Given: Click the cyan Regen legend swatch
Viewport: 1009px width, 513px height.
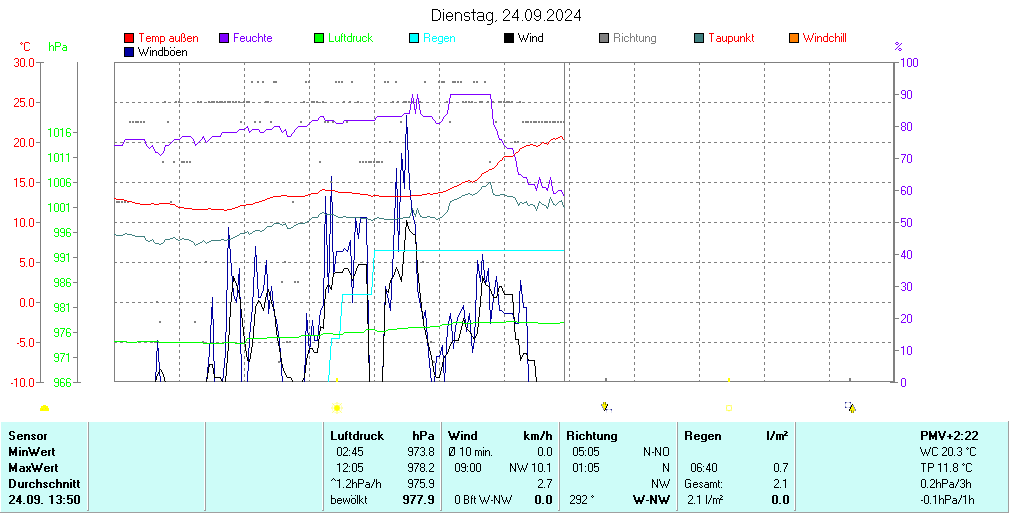Looking at the screenshot, I should 414,38.
